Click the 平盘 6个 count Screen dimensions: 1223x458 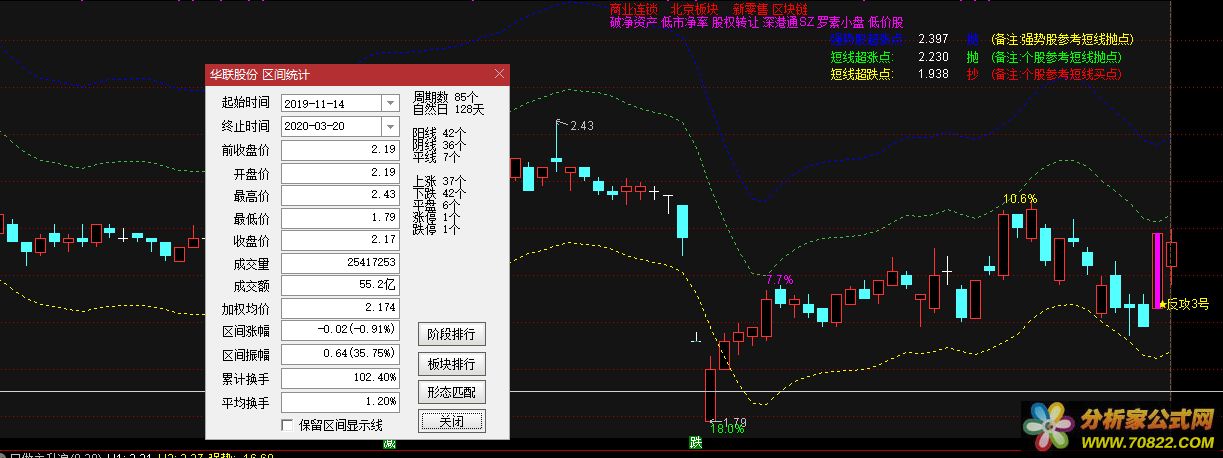436,205
